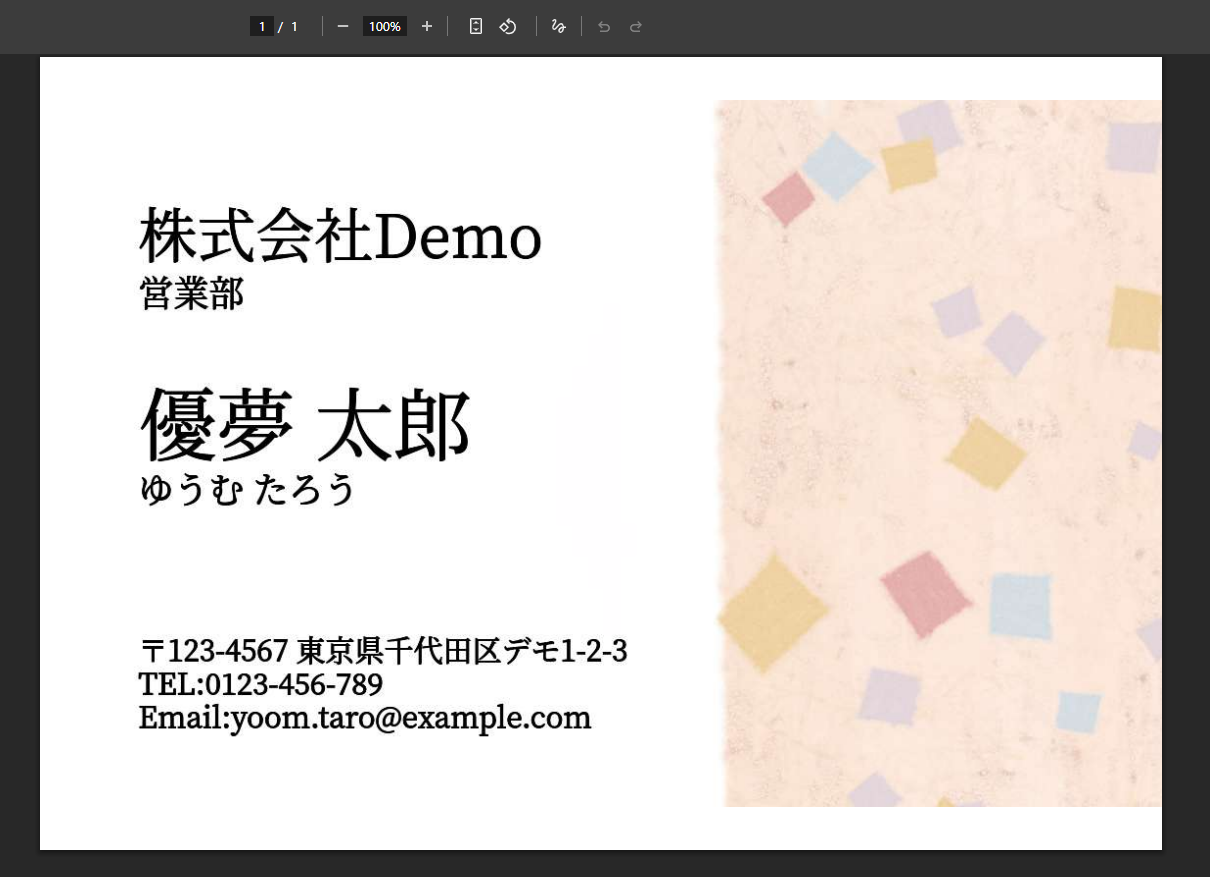Click the postal address line 〒123-4567
Image resolution: width=1210 pixels, height=877 pixels.
[x=382, y=651]
